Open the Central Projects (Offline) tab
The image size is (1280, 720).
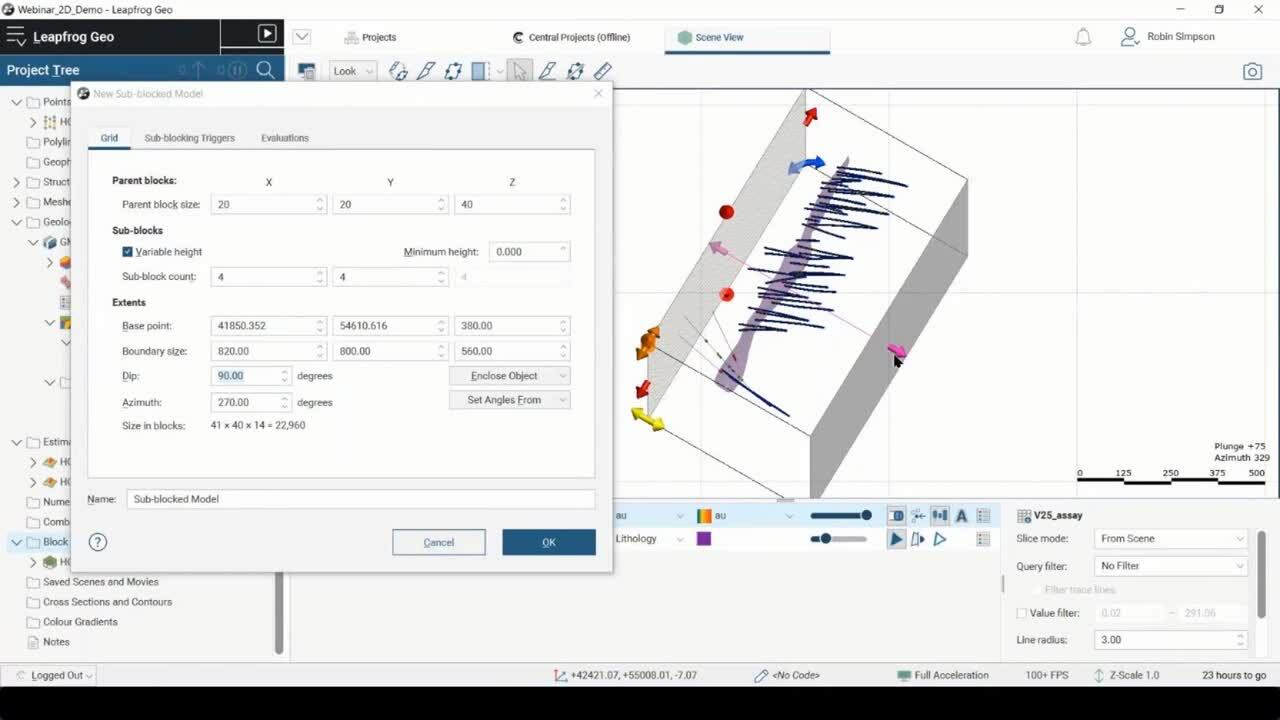coord(571,37)
